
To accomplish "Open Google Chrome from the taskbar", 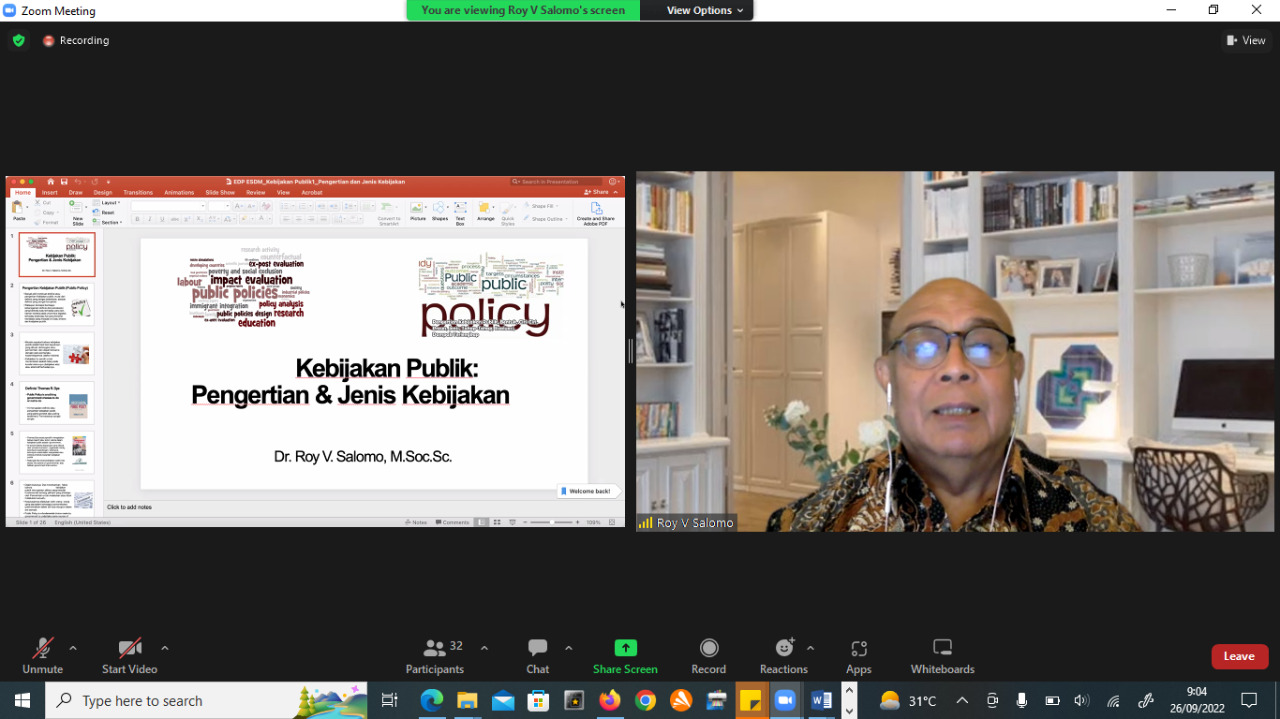I will [x=646, y=701].
